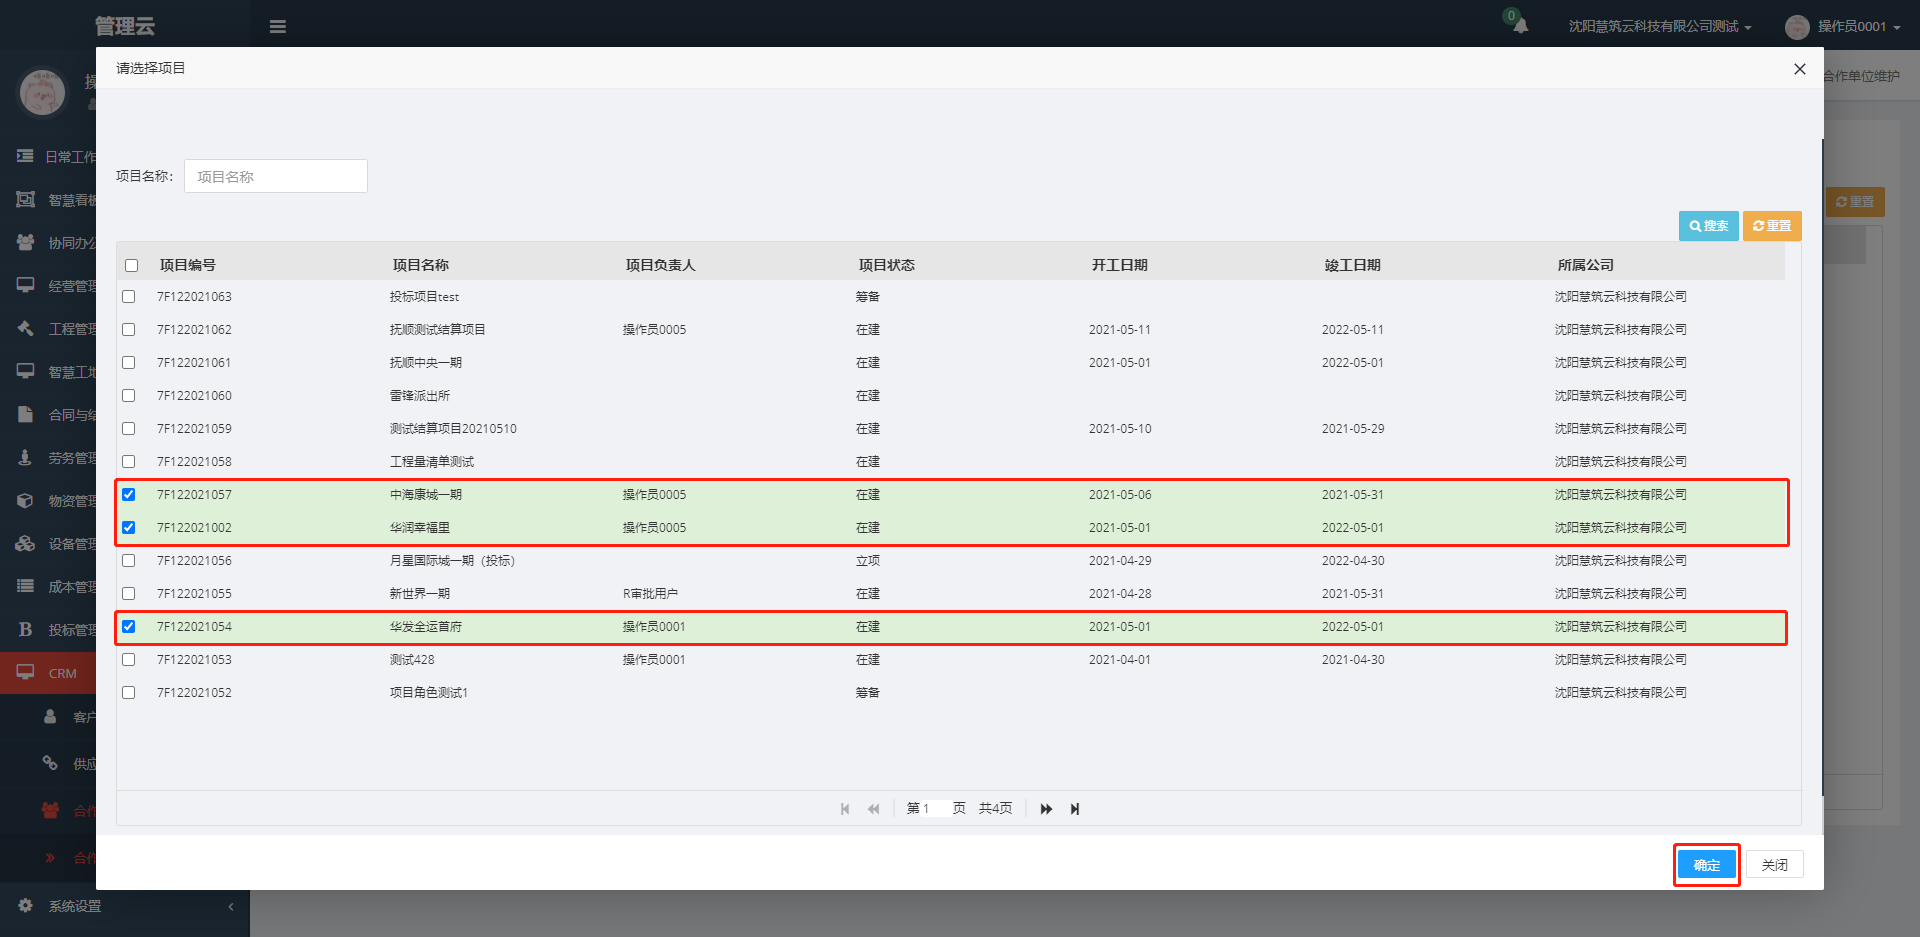The image size is (1920, 937).
Task: Check the row 7F122021056 checkbox
Action: [128, 561]
